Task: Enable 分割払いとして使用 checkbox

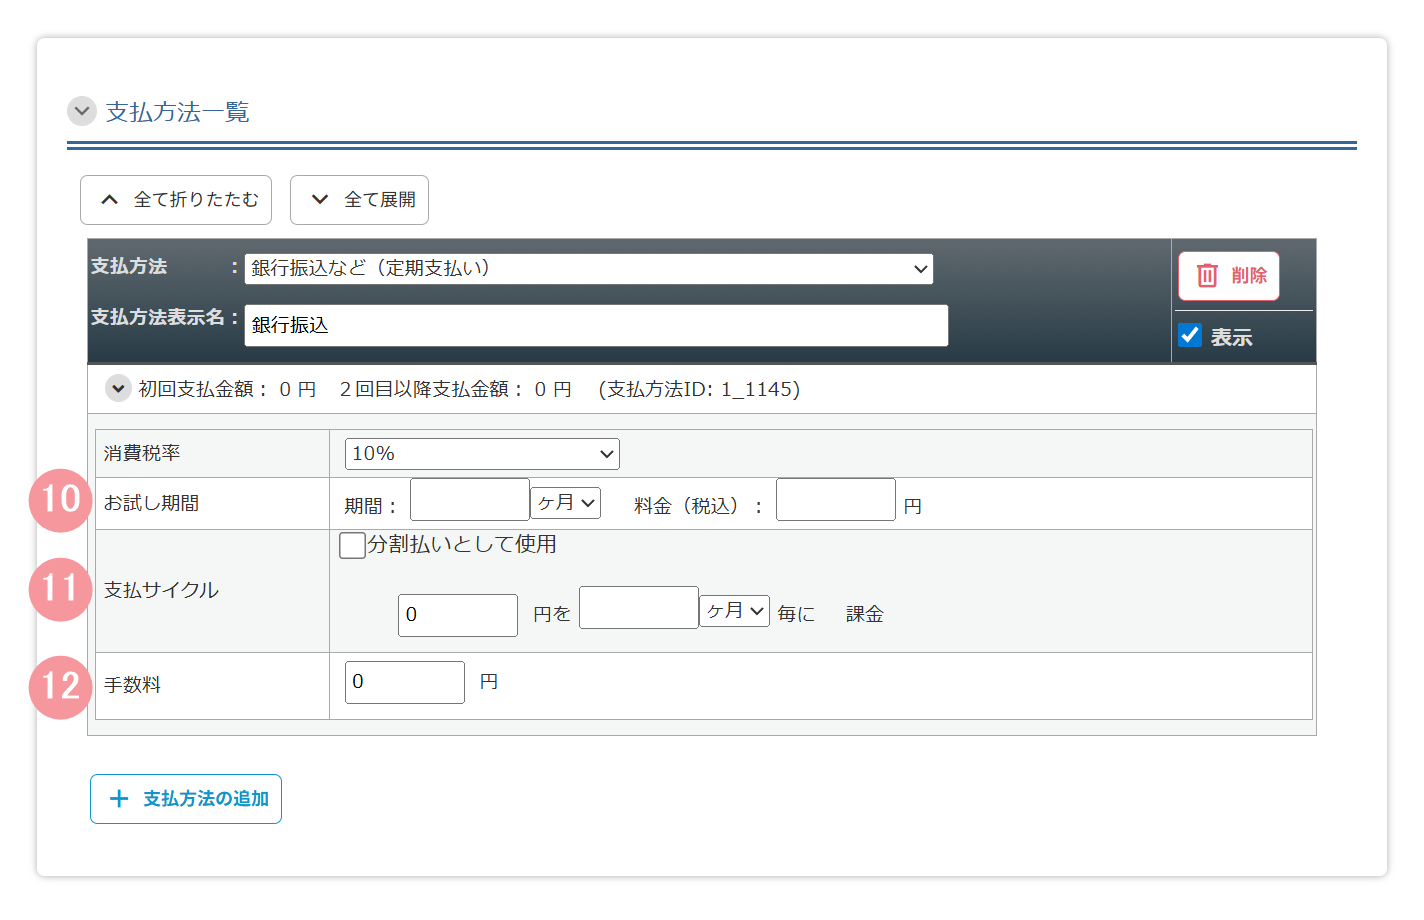Action: [x=352, y=545]
